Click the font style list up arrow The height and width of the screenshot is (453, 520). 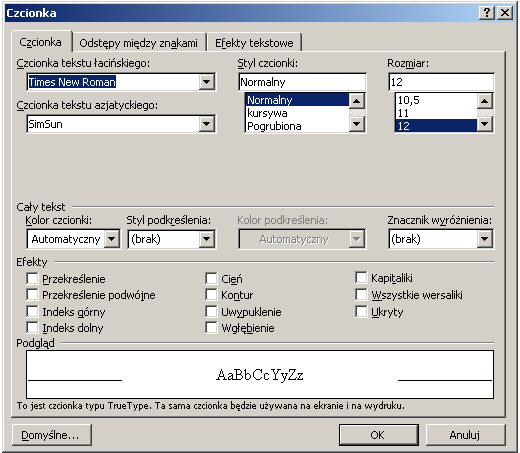coord(357,101)
